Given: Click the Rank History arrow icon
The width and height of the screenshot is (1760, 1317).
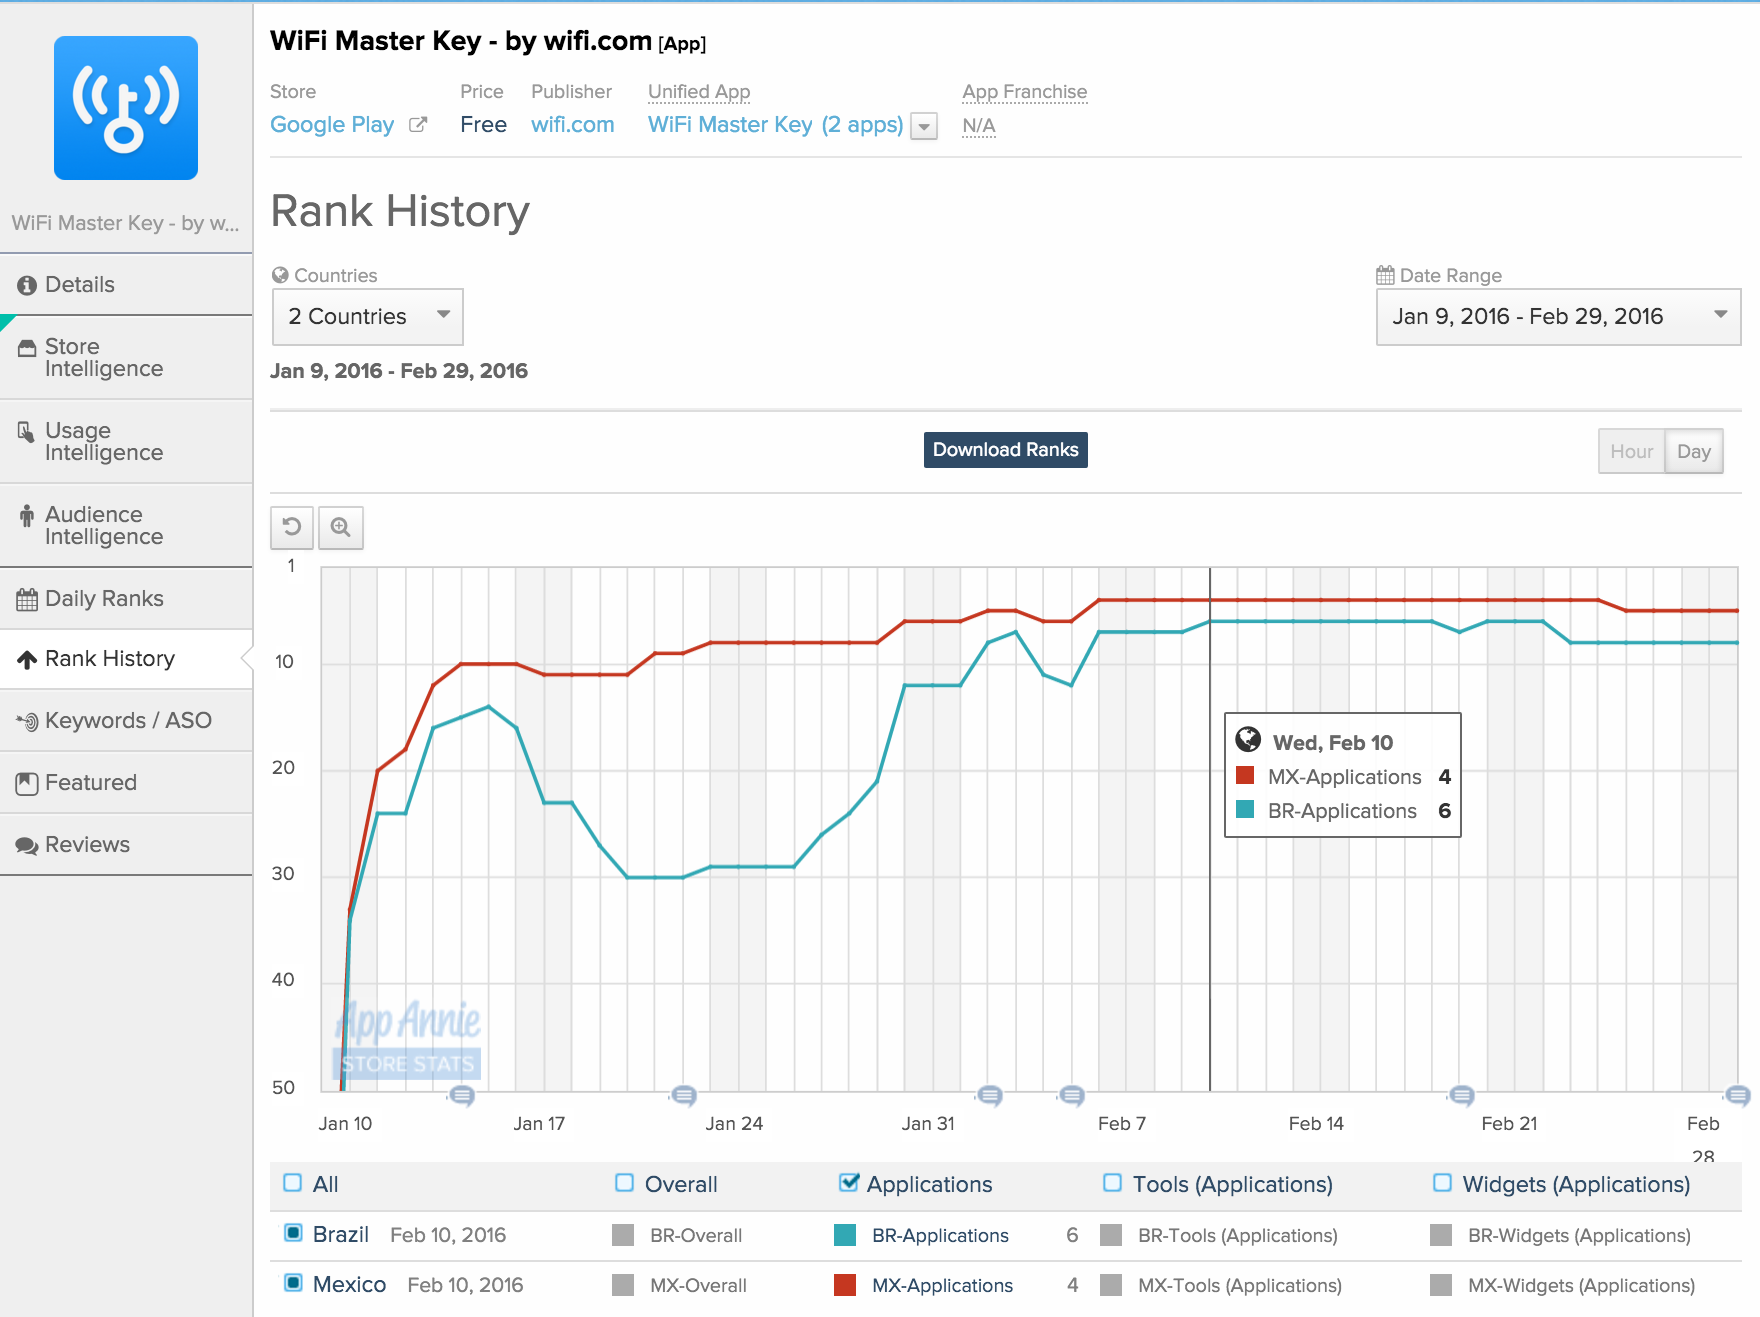Looking at the screenshot, I should coord(27,660).
